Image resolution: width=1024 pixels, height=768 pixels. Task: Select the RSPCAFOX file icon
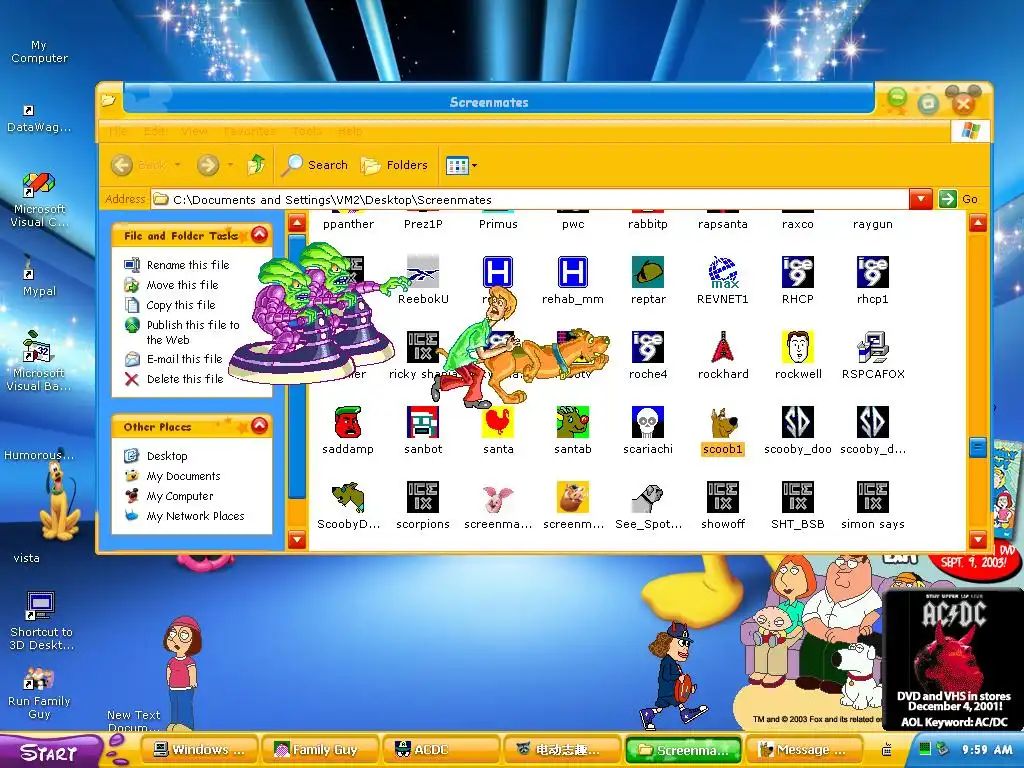click(x=873, y=347)
